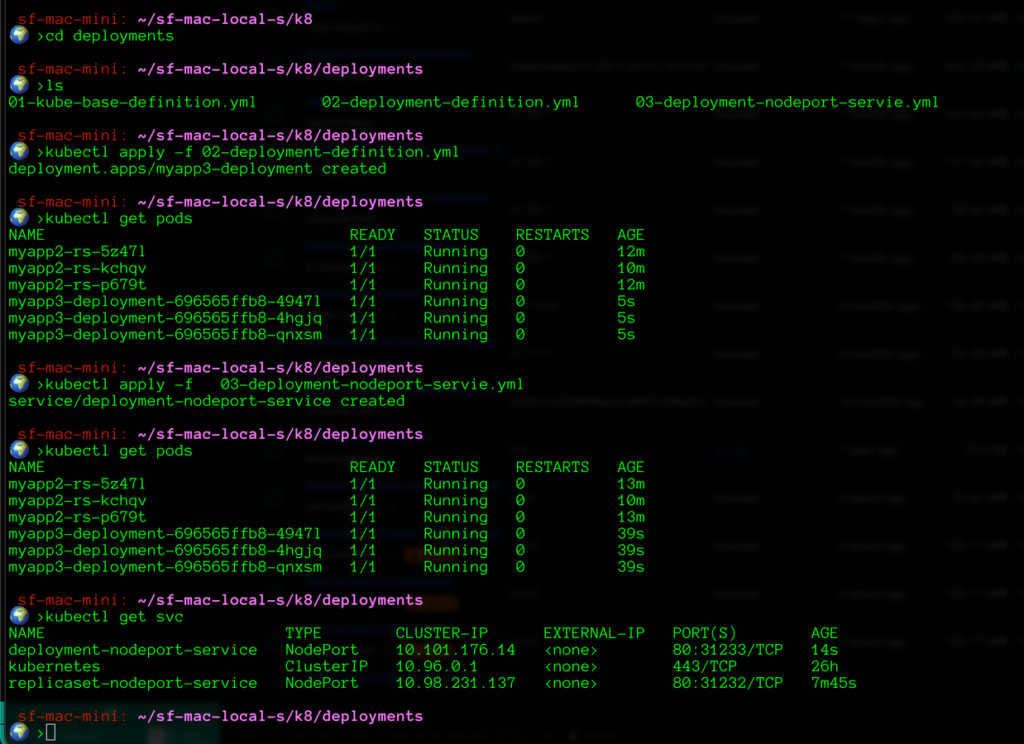Click the globe icon before 'kubectl get svc'

pos(18,616)
